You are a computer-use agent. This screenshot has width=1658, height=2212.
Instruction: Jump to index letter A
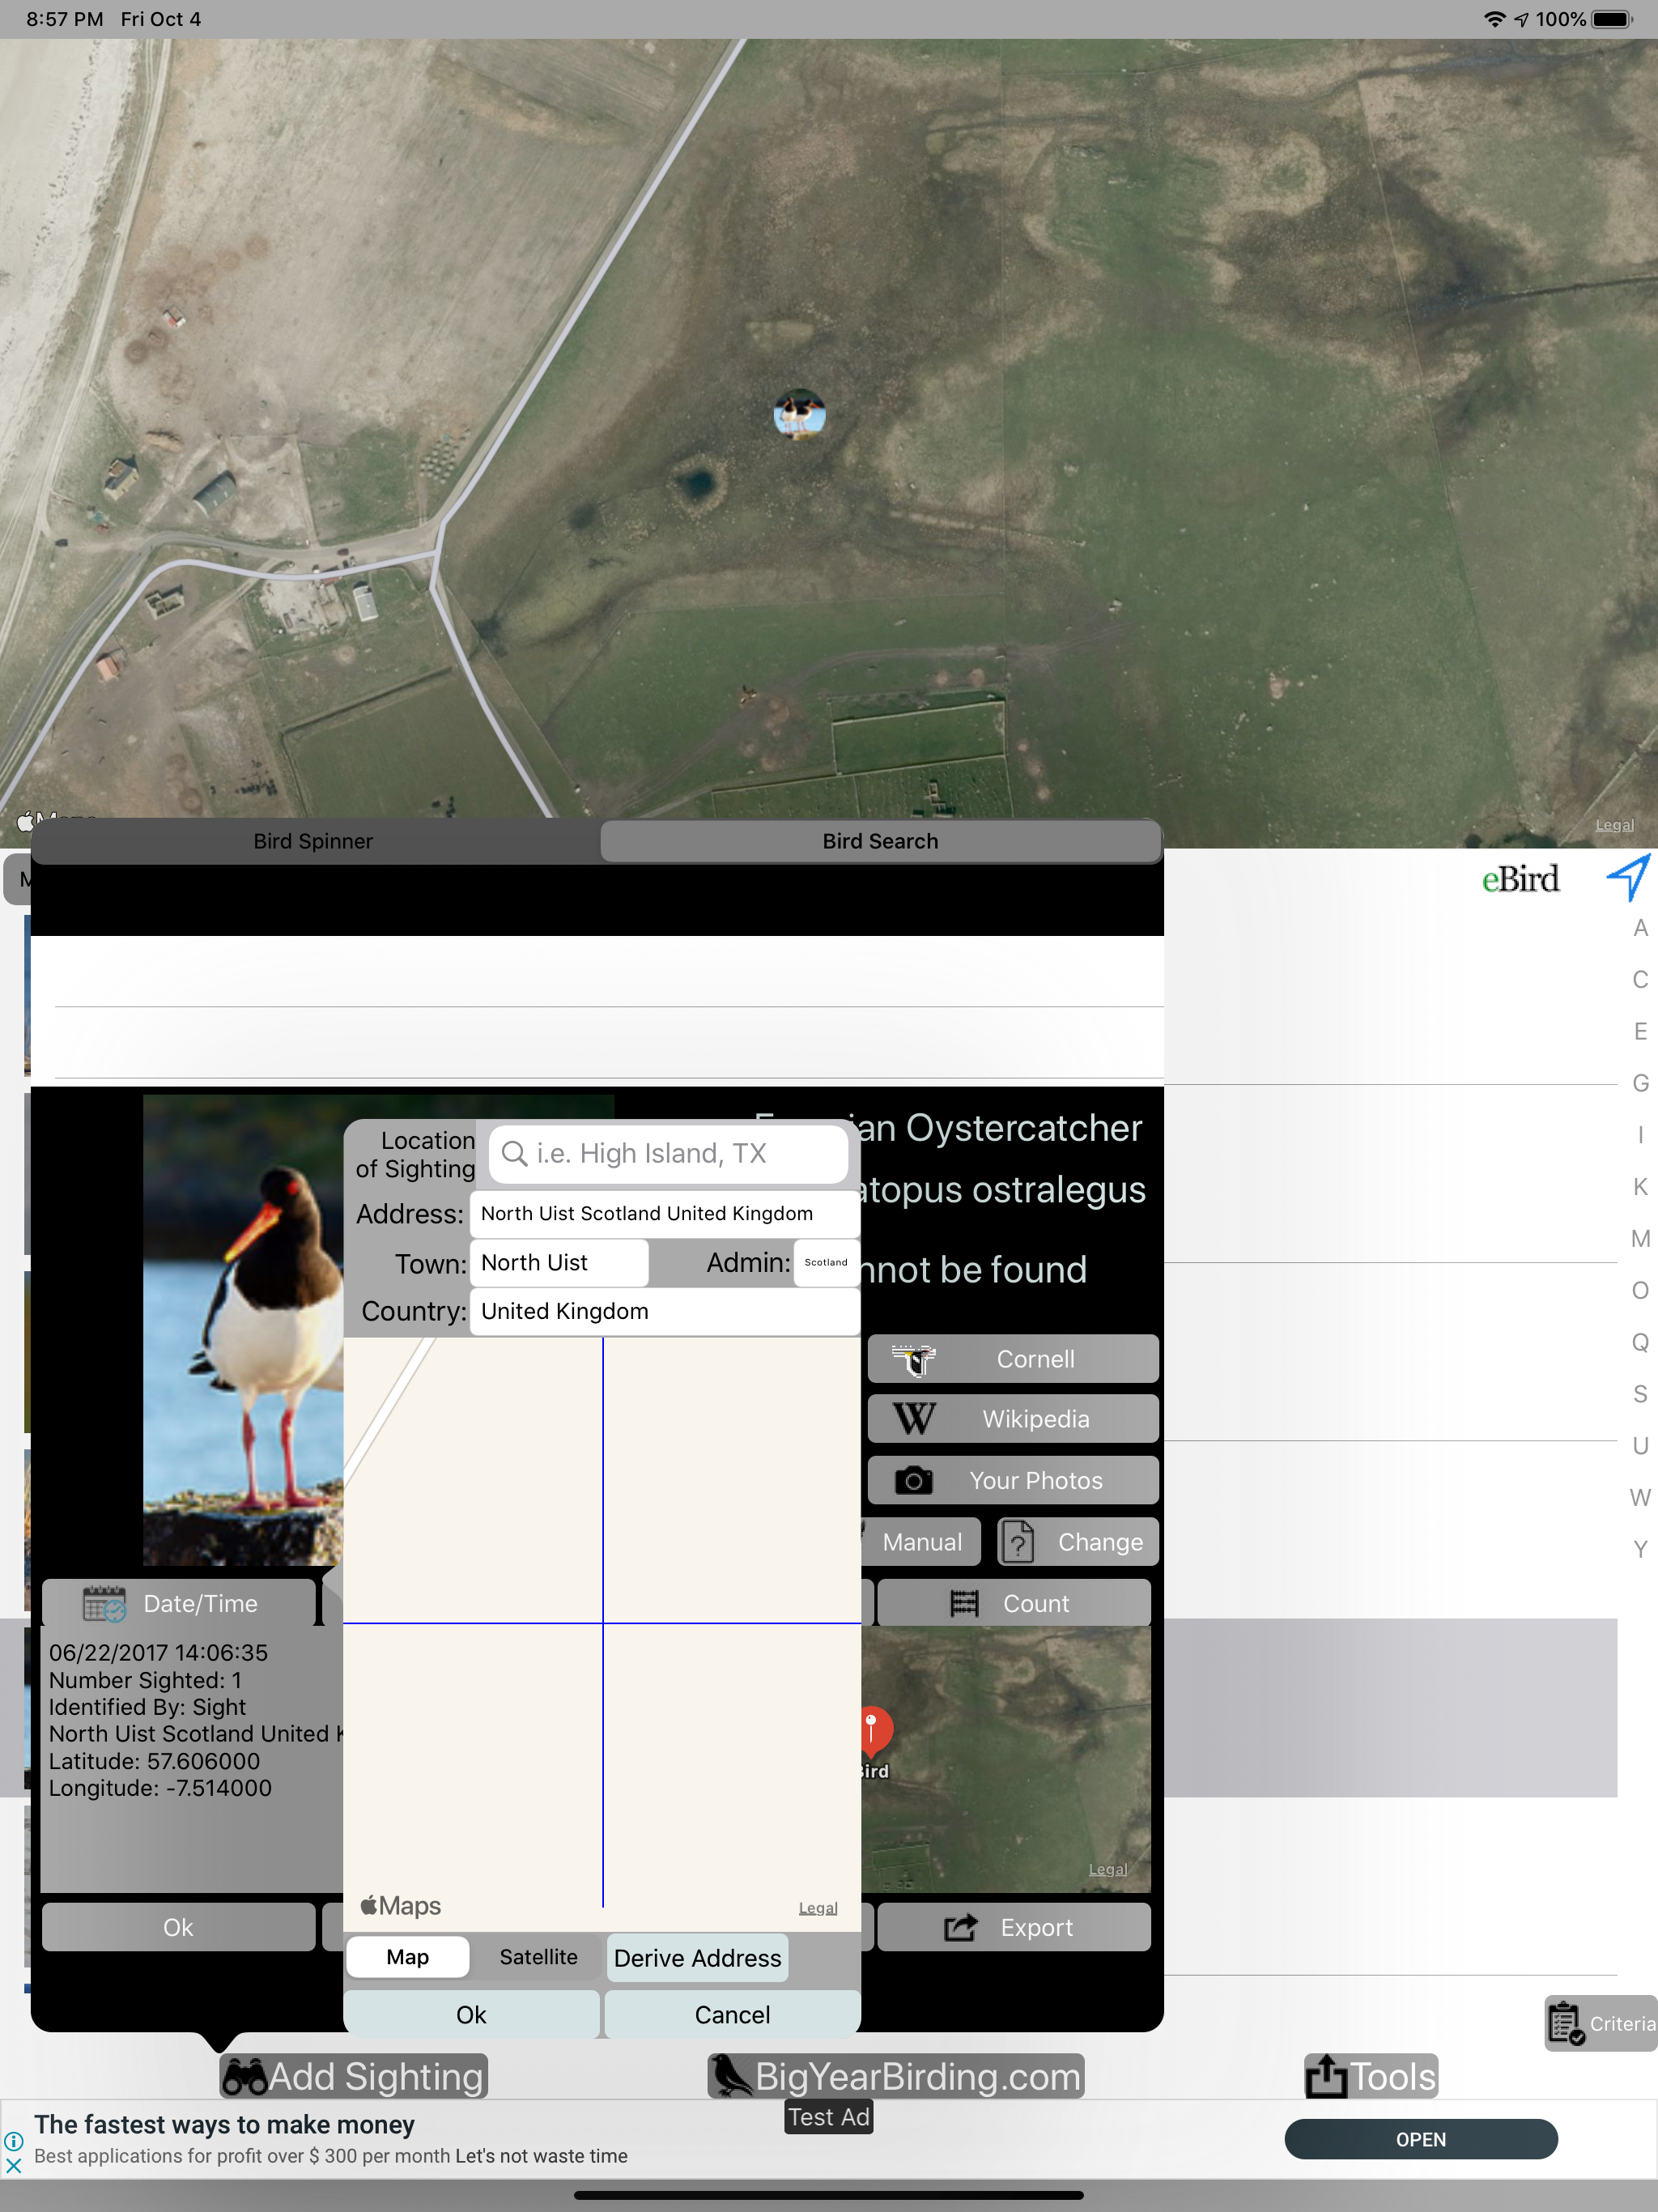1640,928
